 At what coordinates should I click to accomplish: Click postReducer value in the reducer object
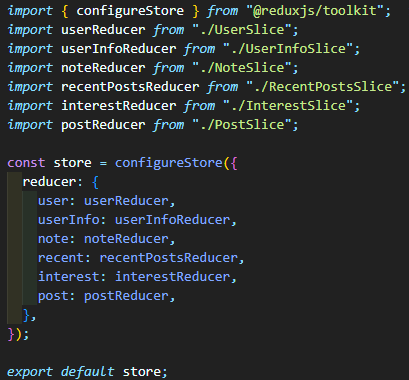coord(126,296)
